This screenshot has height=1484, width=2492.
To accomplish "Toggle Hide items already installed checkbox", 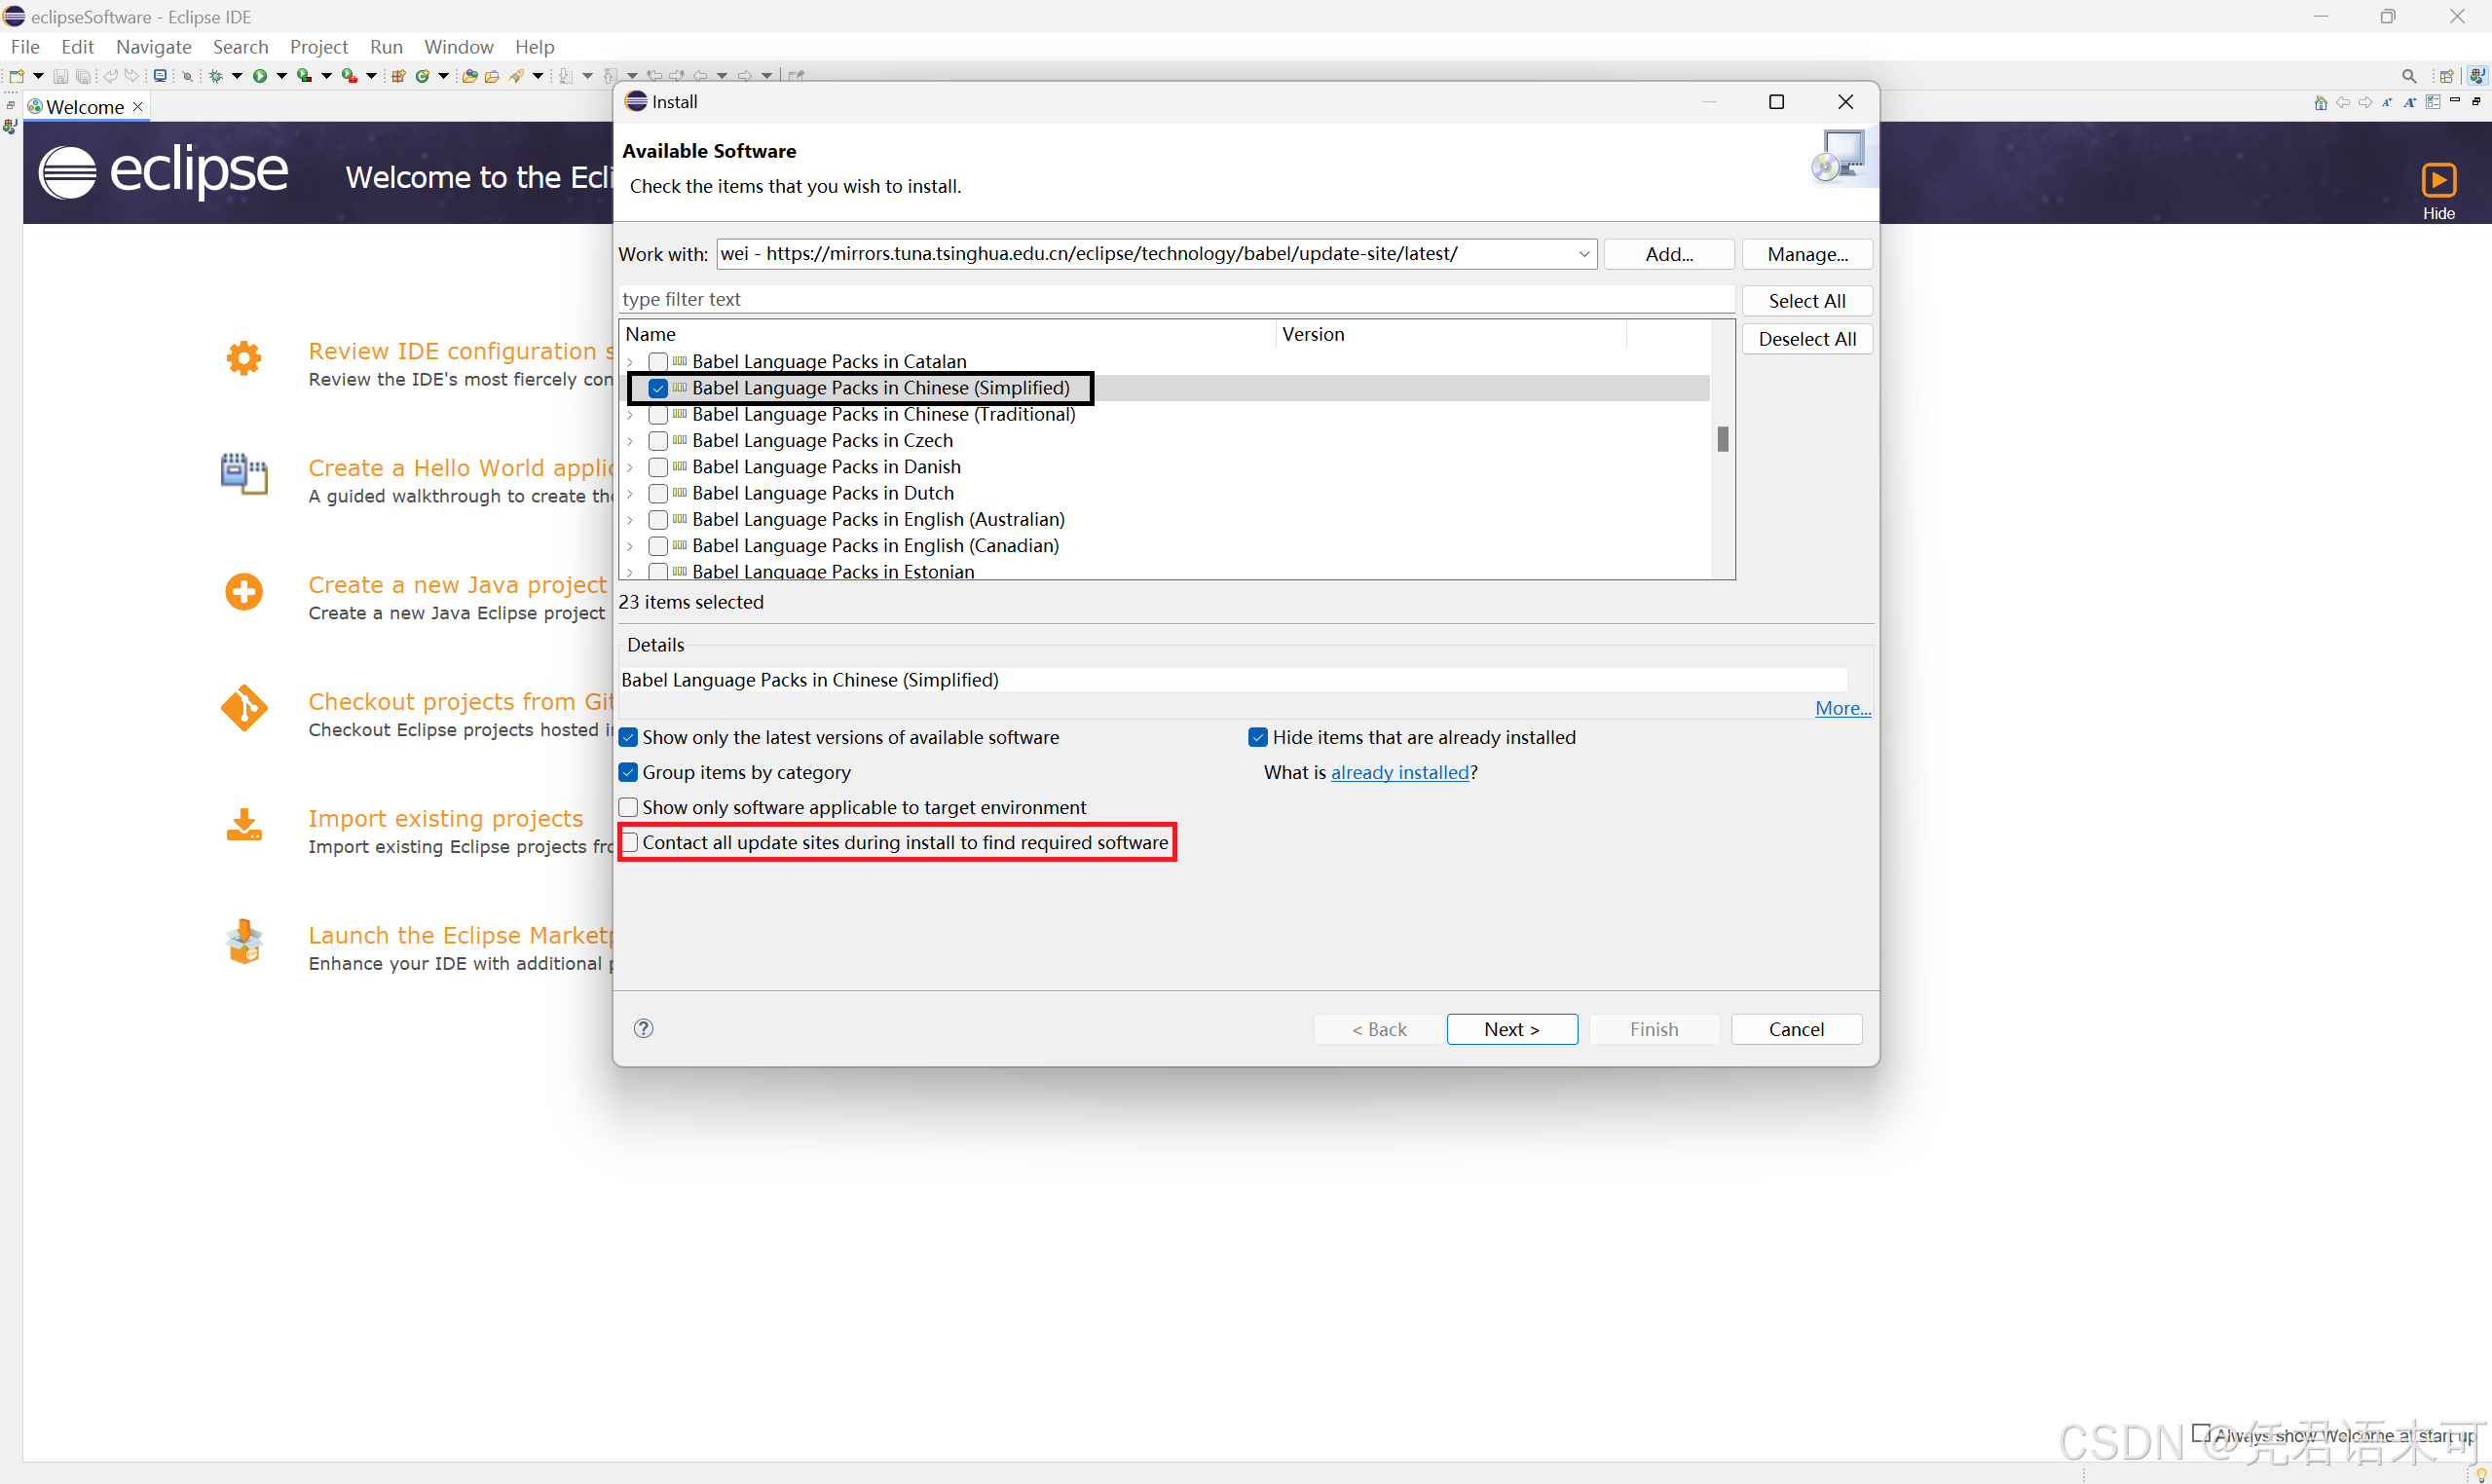I will point(1259,737).
